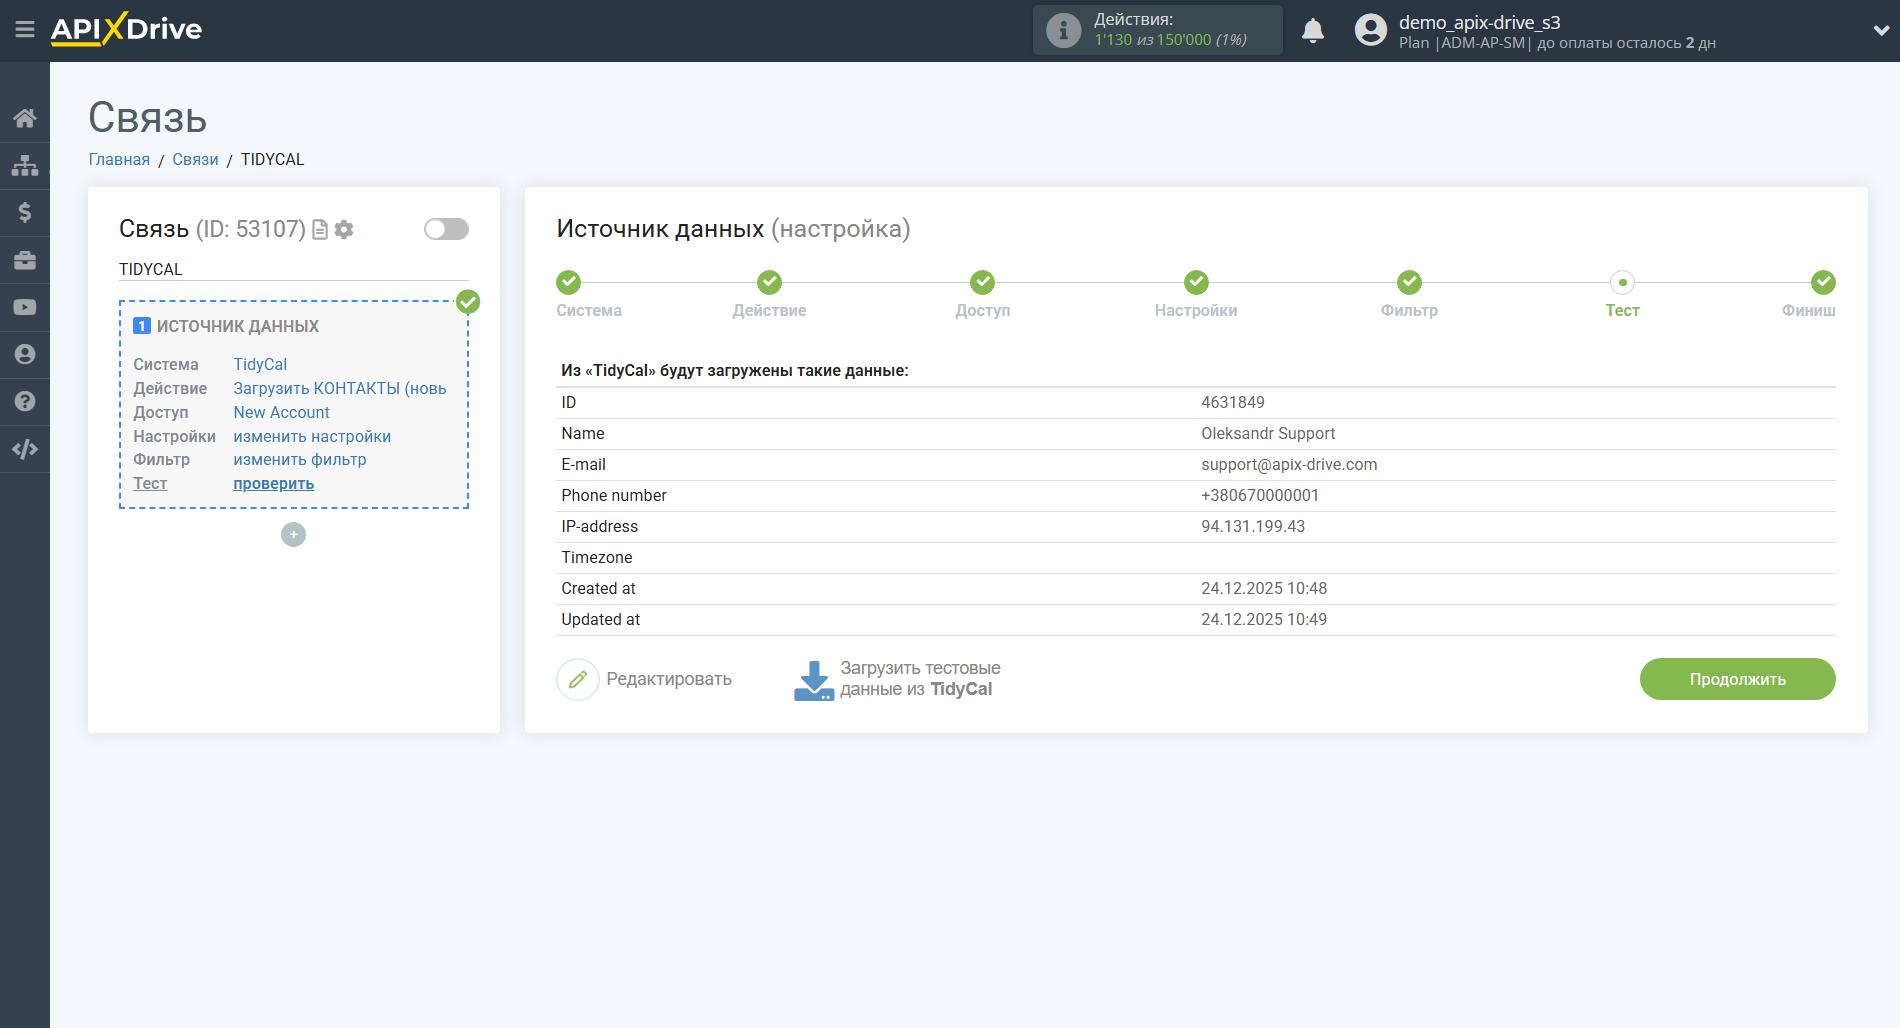This screenshot has width=1900, height=1028.
Task: Open connections sitemap icon in sidebar
Action: click(x=24, y=165)
